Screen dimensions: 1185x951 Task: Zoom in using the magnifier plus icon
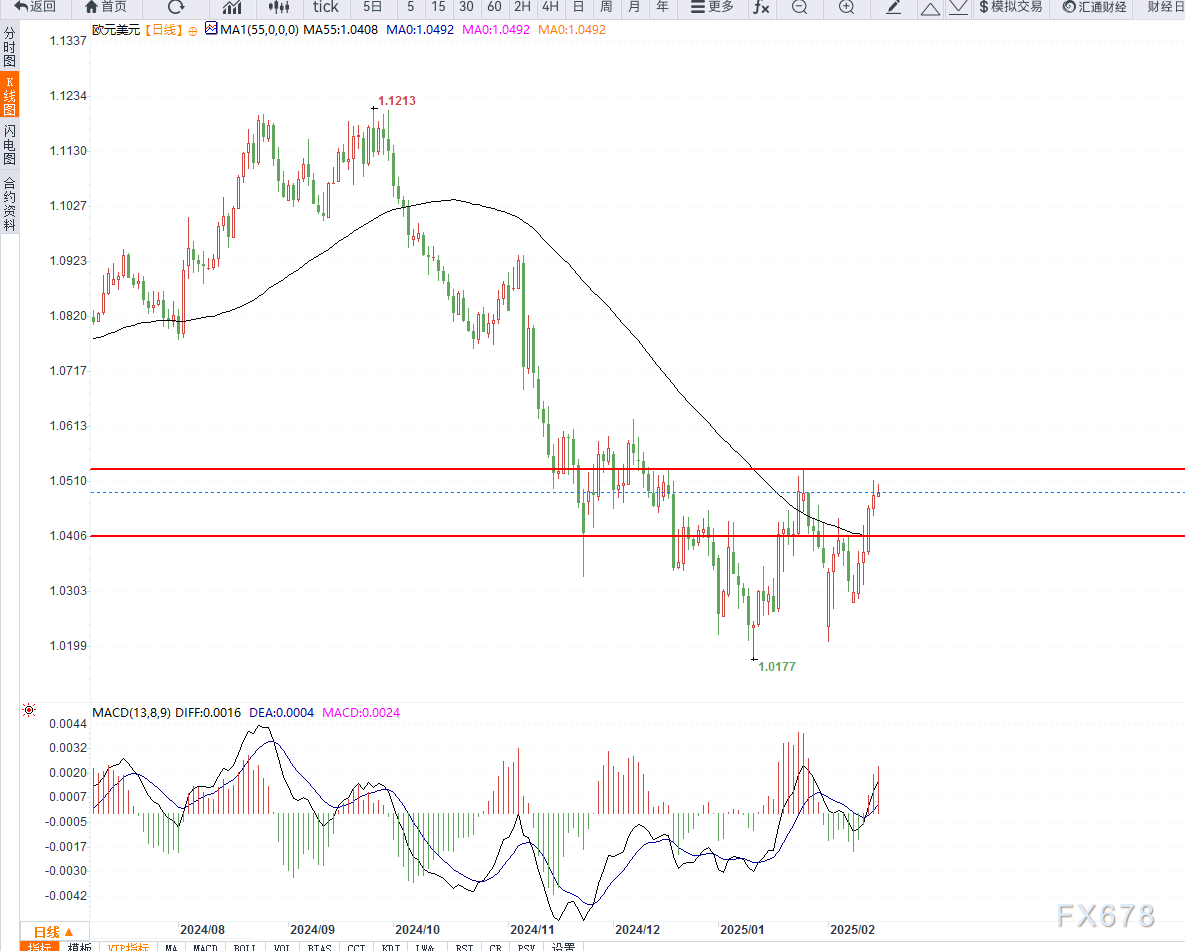[846, 9]
